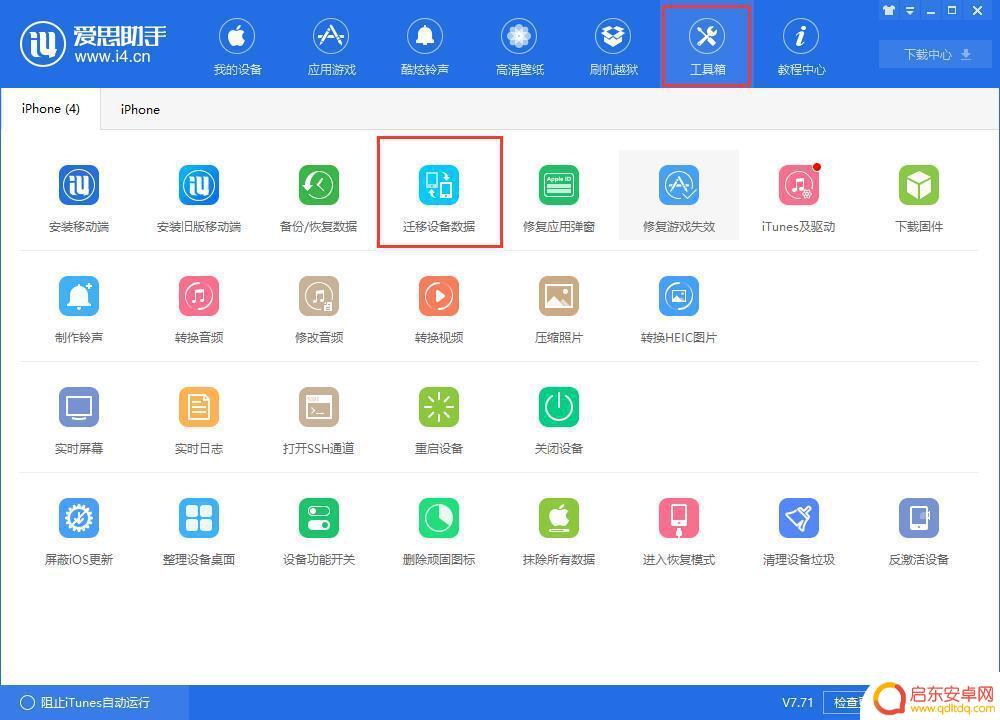The width and height of the screenshot is (1000, 720).
Task: Open 下载中心 download center
Action: tap(936, 55)
